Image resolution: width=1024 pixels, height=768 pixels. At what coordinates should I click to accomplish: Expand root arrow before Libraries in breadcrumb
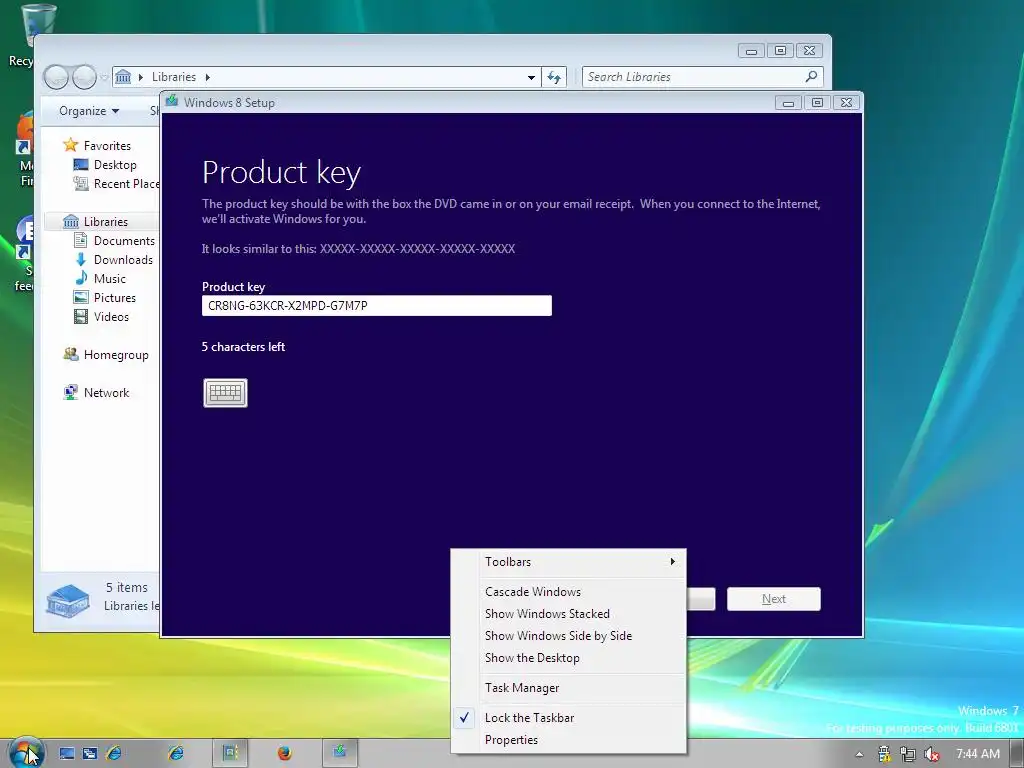pyautogui.click(x=140, y=77)
